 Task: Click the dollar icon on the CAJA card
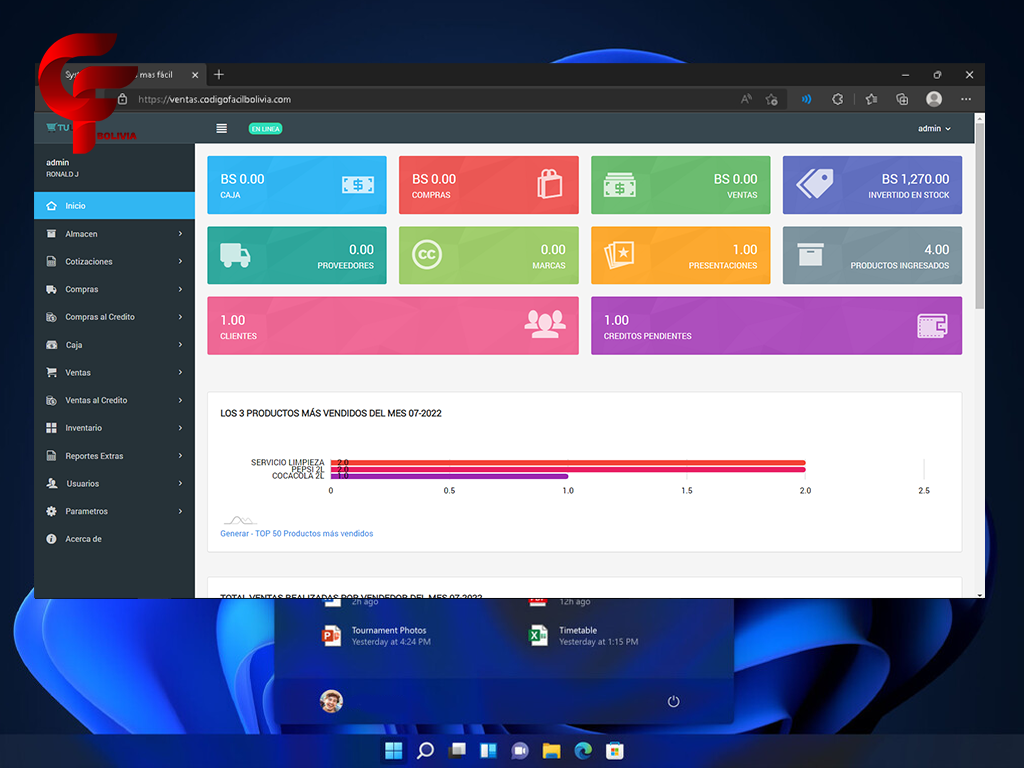click(357, 185)
